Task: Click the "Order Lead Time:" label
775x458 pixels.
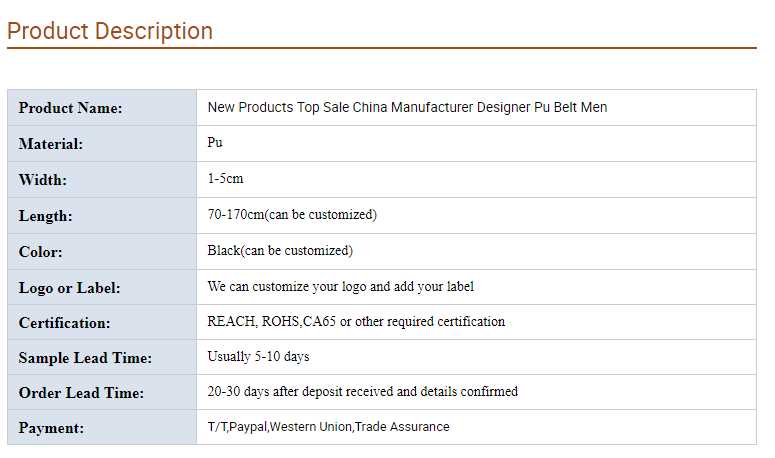Action: coord(81,393)
